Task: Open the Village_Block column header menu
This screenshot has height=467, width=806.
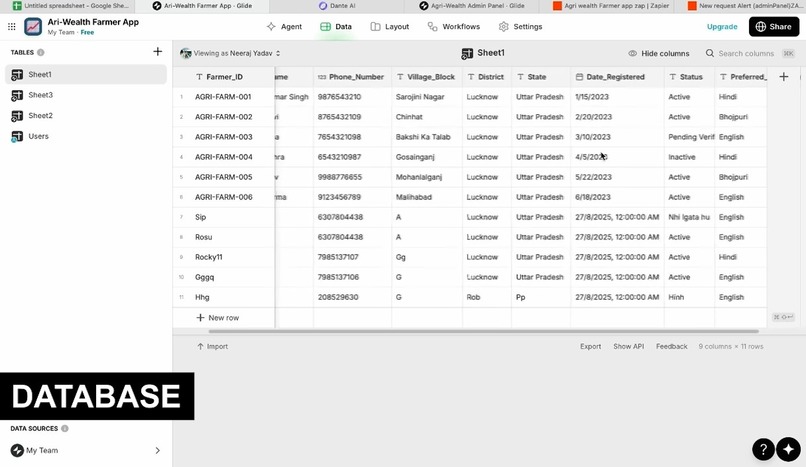Action: click(x=427, y=77)
